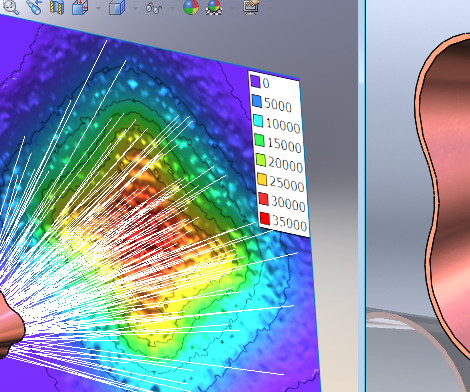Click the vertical divider between viewports
This screenshot has width=470, height=392.
(x=362, y=196)
